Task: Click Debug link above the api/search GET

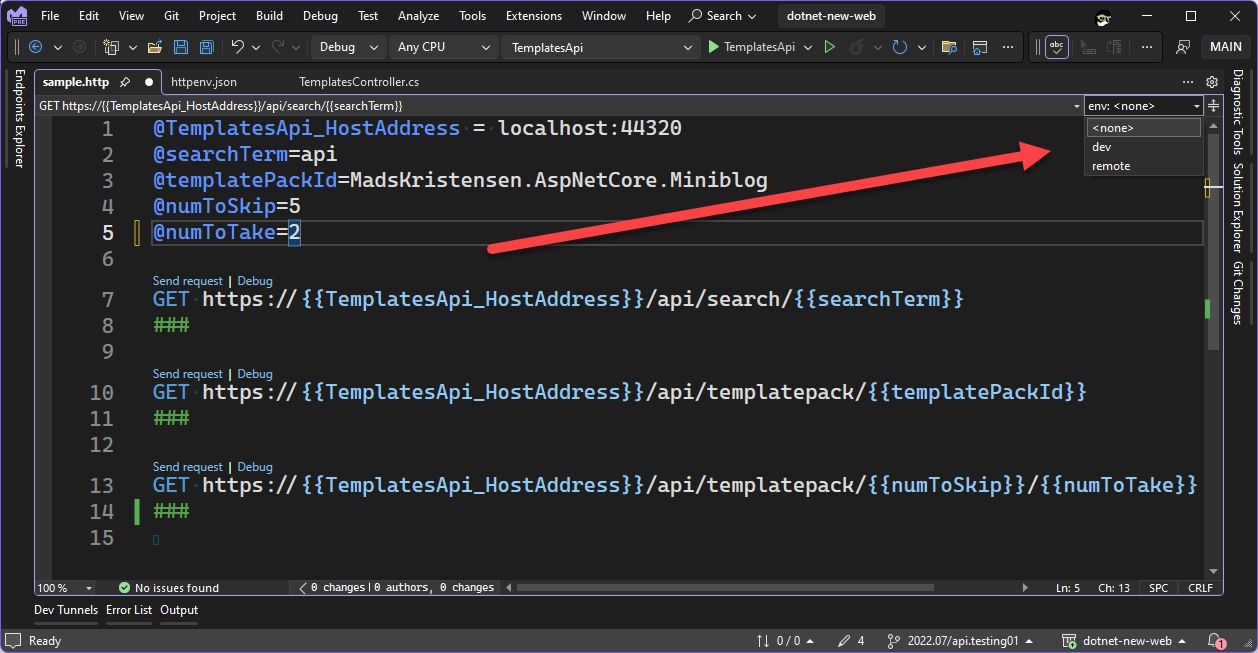Action: click(255, 281)
